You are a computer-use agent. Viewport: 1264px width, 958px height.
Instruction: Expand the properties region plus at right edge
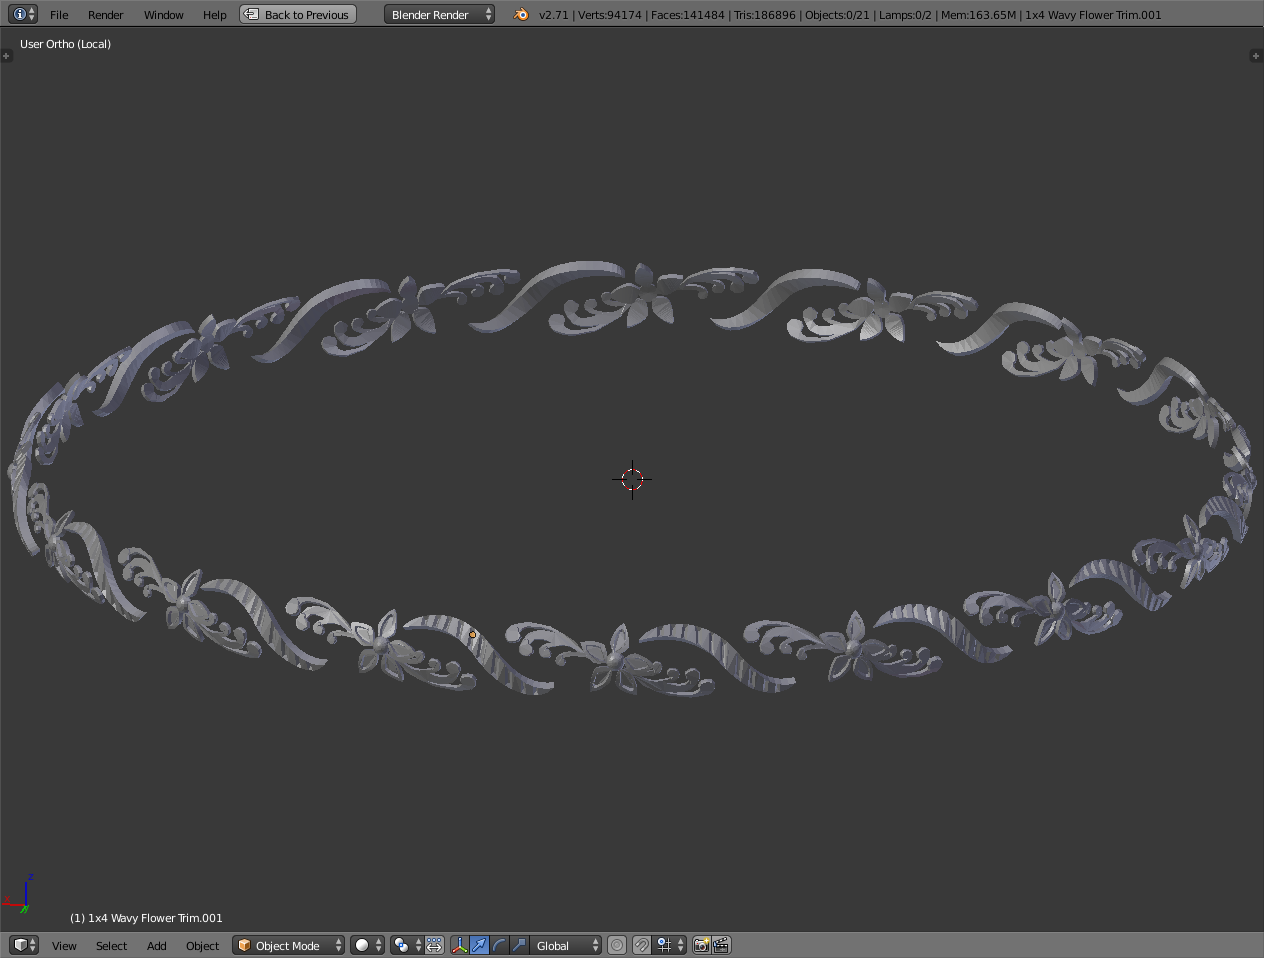pos(1256,56)
